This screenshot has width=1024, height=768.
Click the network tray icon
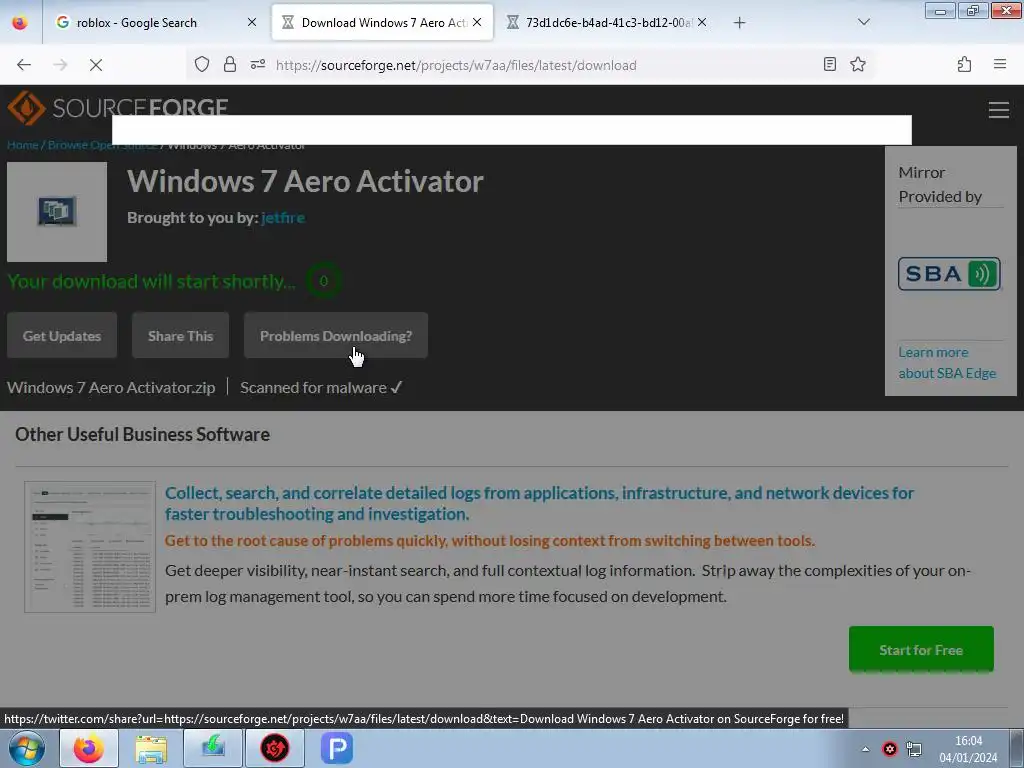(914, 749)
